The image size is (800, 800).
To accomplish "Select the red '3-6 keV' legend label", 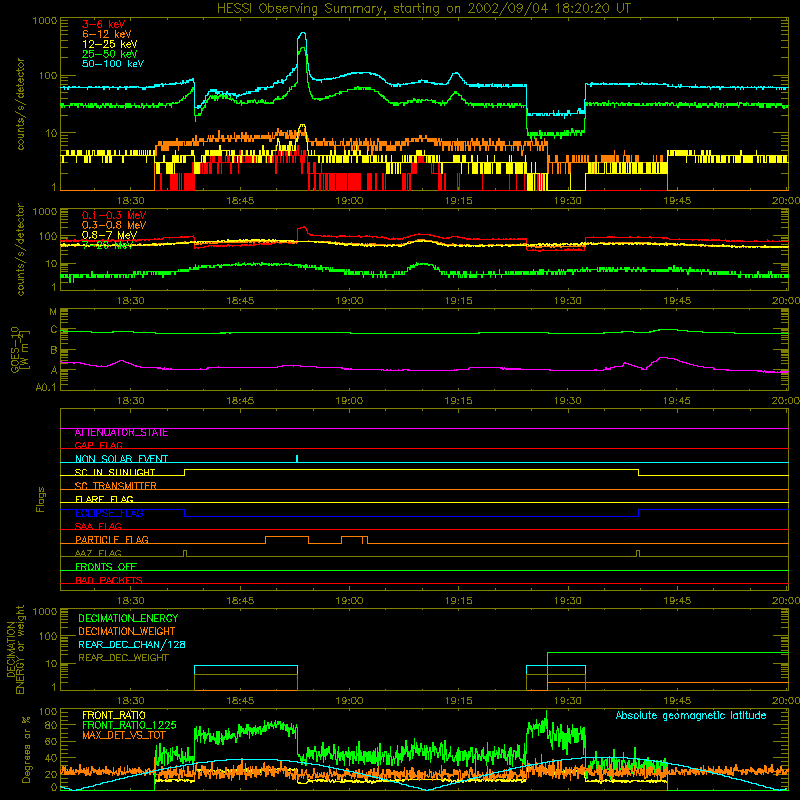I will 104,24.
